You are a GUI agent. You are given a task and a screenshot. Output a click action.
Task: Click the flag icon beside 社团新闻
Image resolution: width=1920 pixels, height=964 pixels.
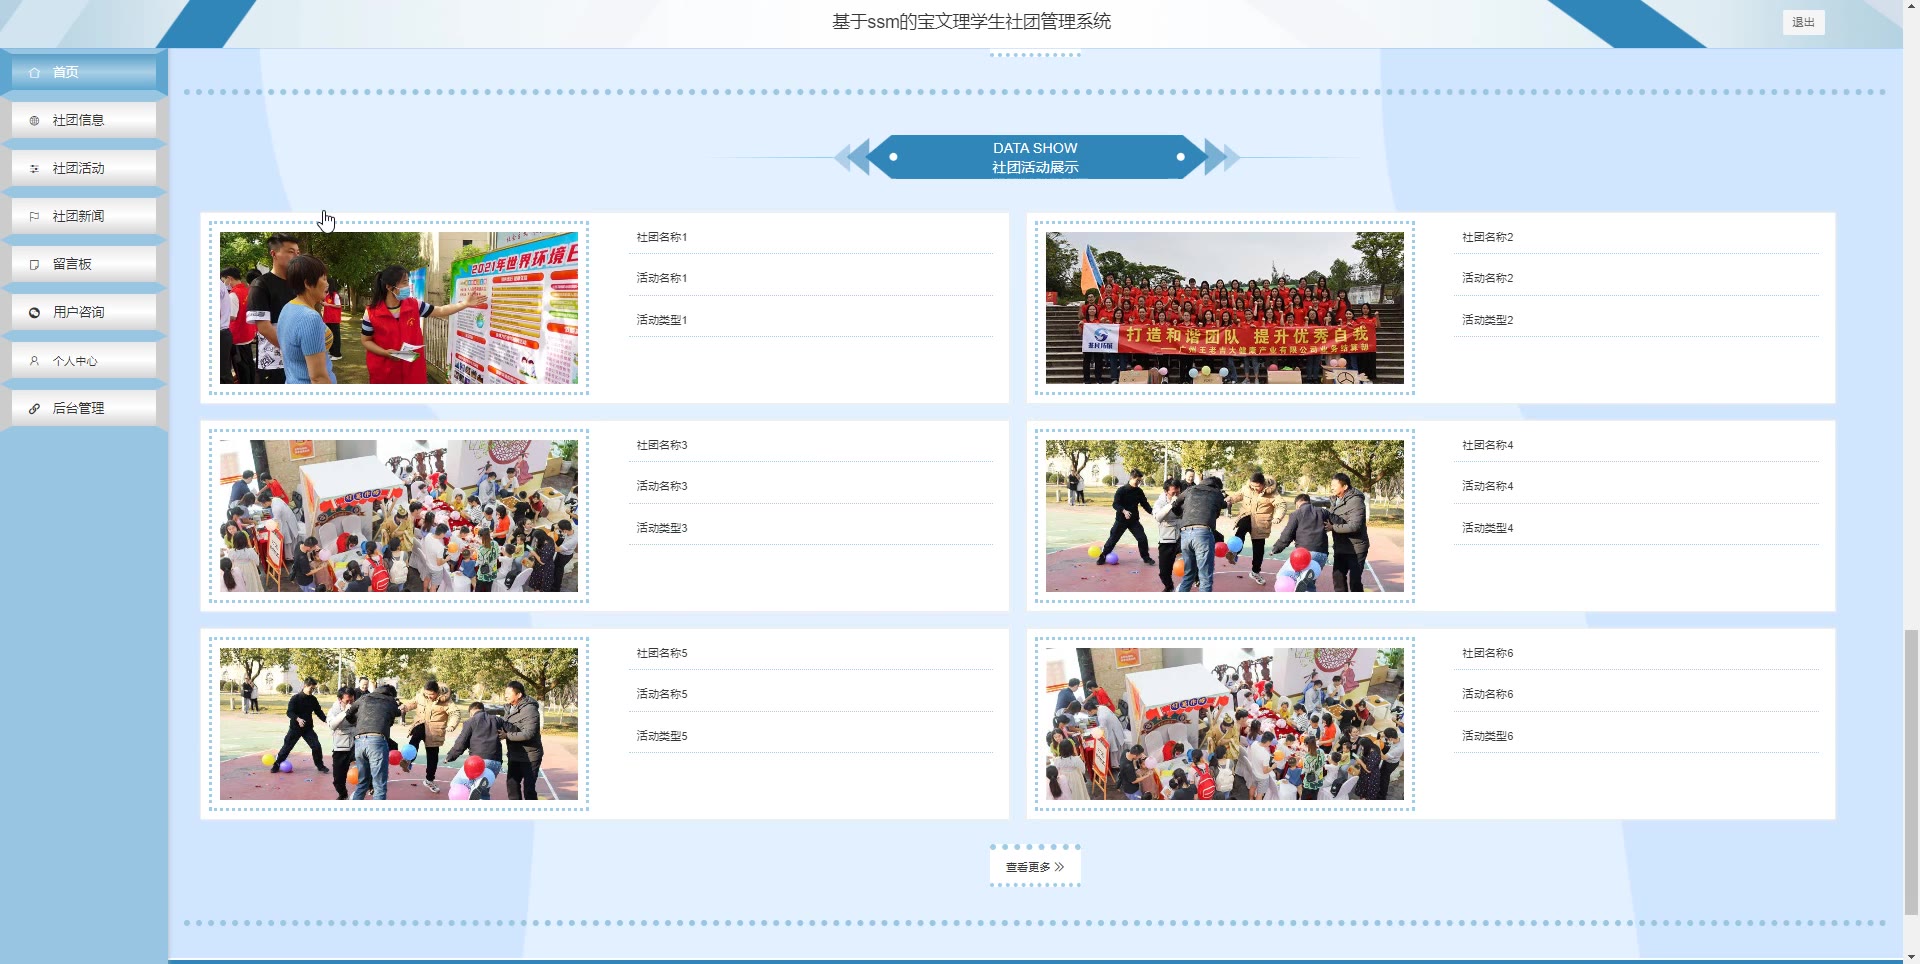pyautogui.click(x=35, y=217)
